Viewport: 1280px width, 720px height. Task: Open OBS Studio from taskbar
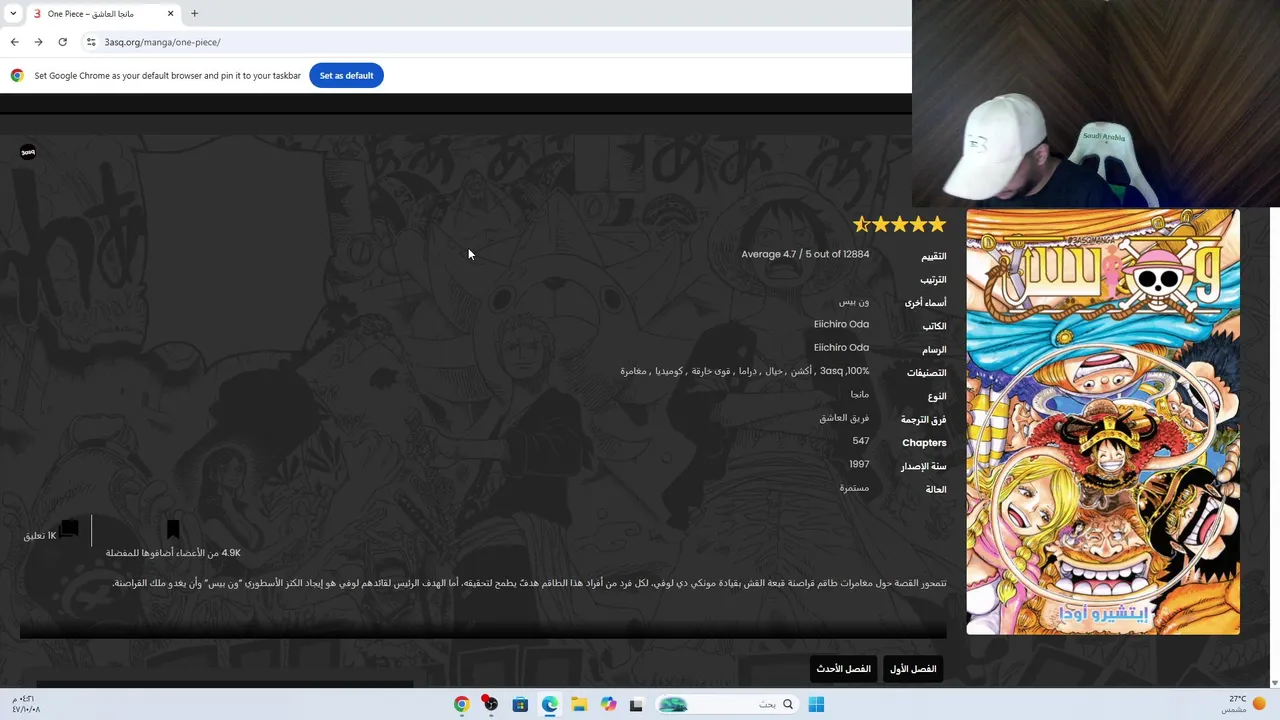[x=490, y=705]
